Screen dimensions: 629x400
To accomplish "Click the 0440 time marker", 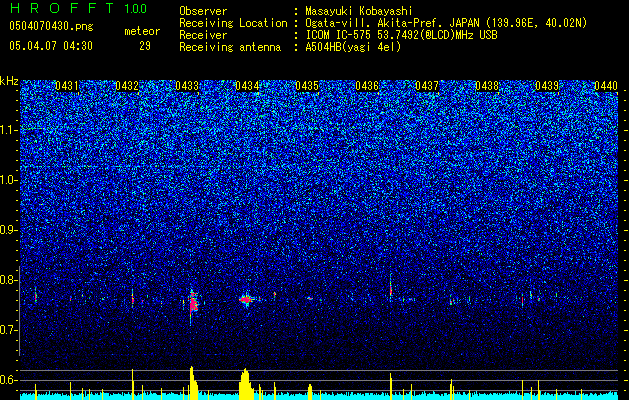I will tap(606, 86).
